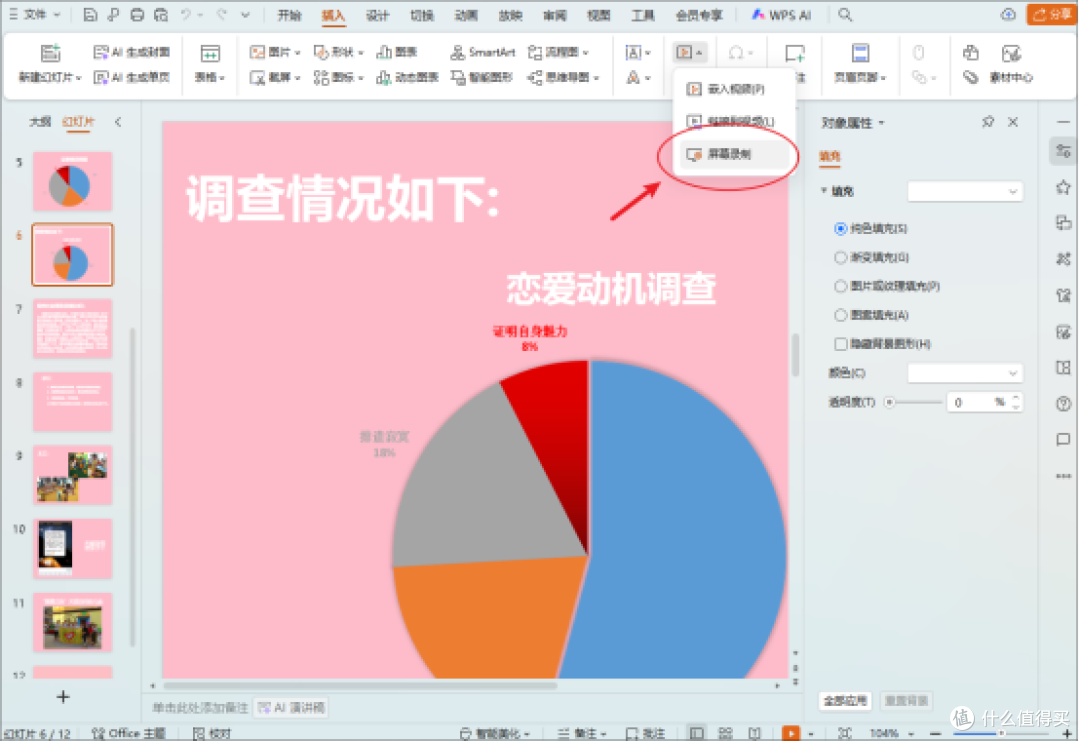
Task: Click the AI speech notes (AI 演讲稿) button
Action: coord(291,707)
